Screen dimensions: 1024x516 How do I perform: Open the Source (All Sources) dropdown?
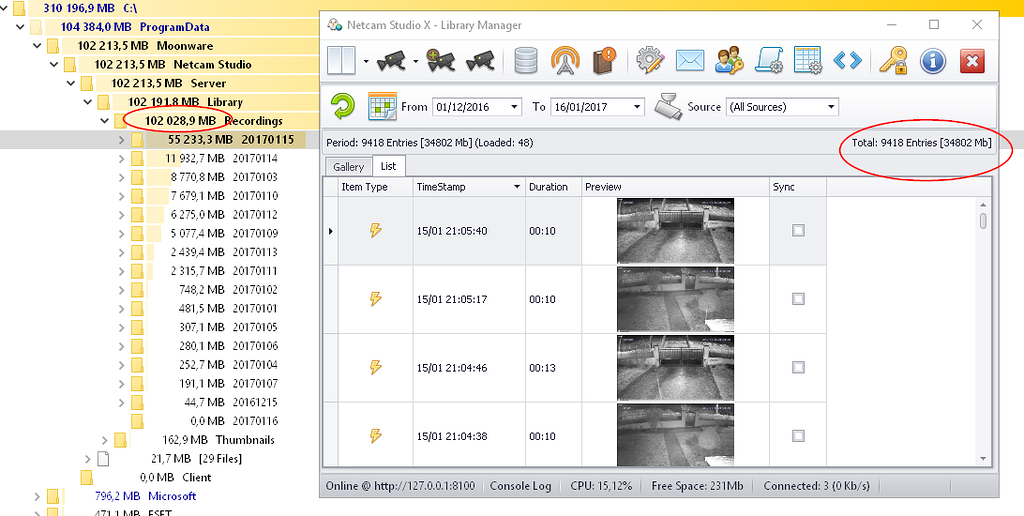tap(830, 107)
